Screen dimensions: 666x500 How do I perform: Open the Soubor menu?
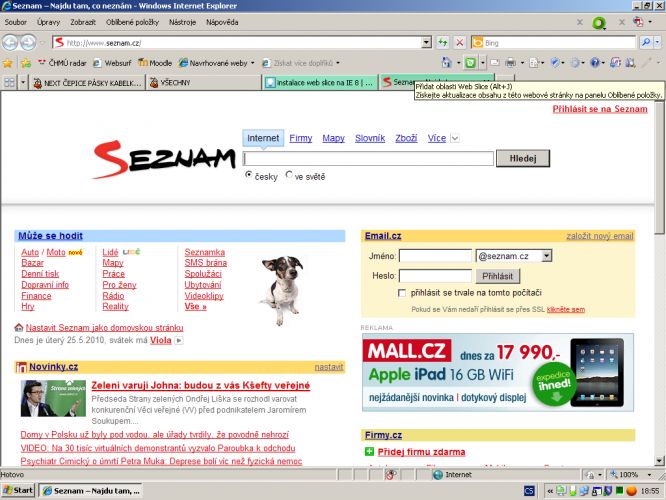point(16,22)
